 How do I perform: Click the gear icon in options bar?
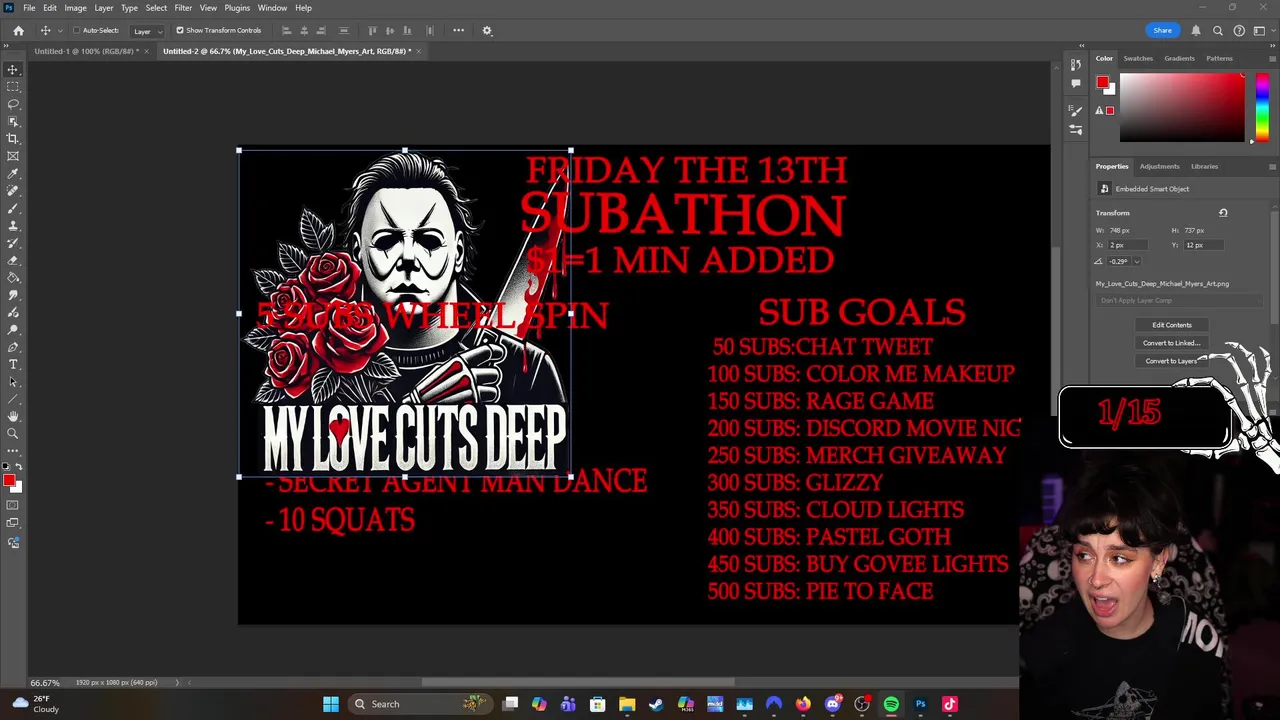[487, 30]
